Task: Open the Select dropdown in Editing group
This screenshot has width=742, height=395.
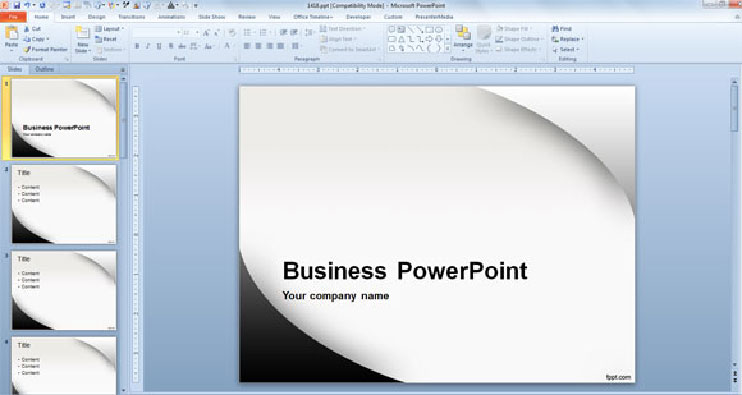Action: (565, 49)
